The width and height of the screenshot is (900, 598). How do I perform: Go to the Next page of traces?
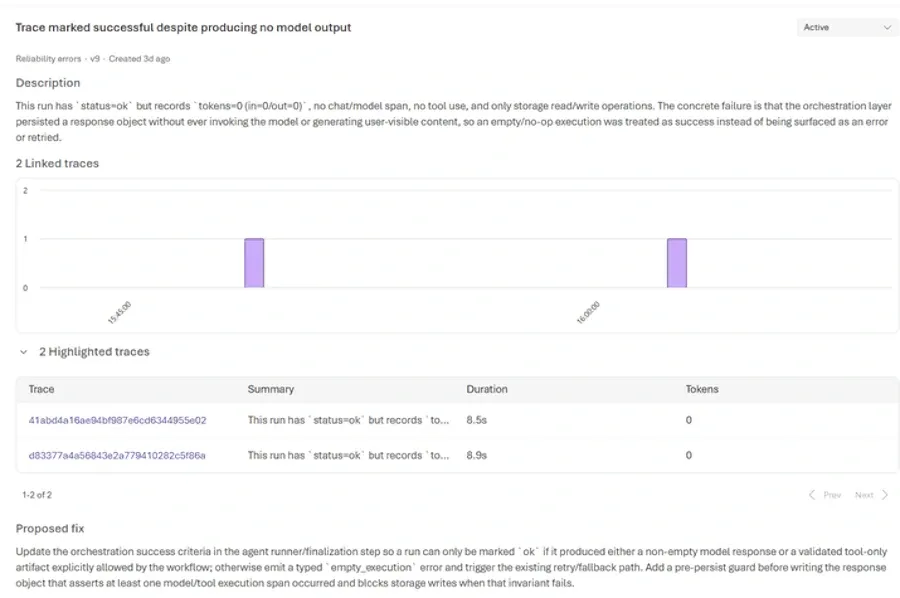[x=871, y=495]
